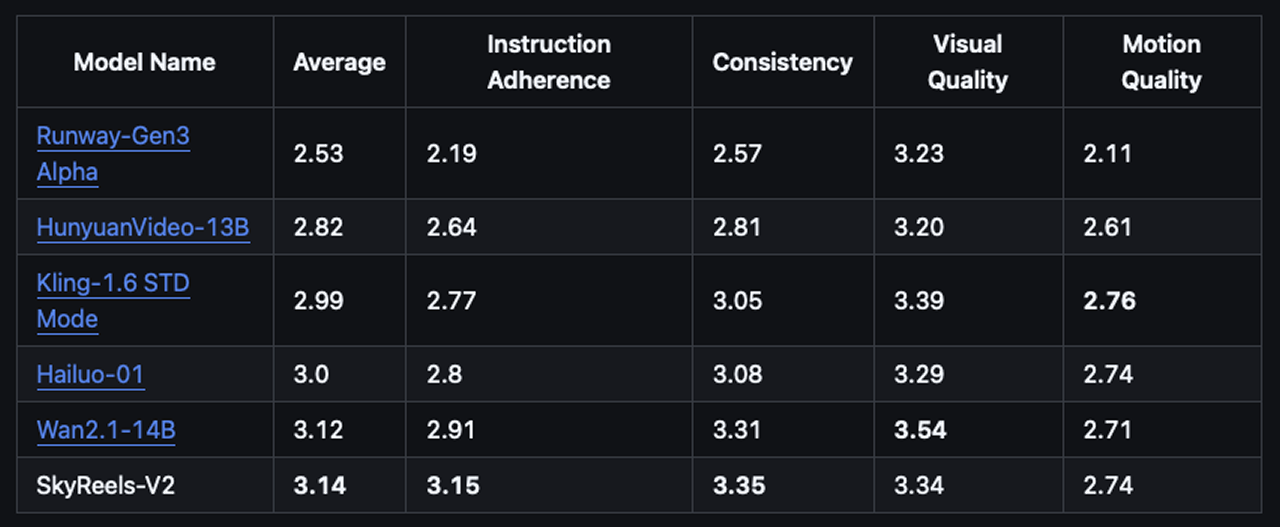1280x527 pixels.
Task: Follow the Kling-1.6 STD Mode link
Action: coord(112,284)
